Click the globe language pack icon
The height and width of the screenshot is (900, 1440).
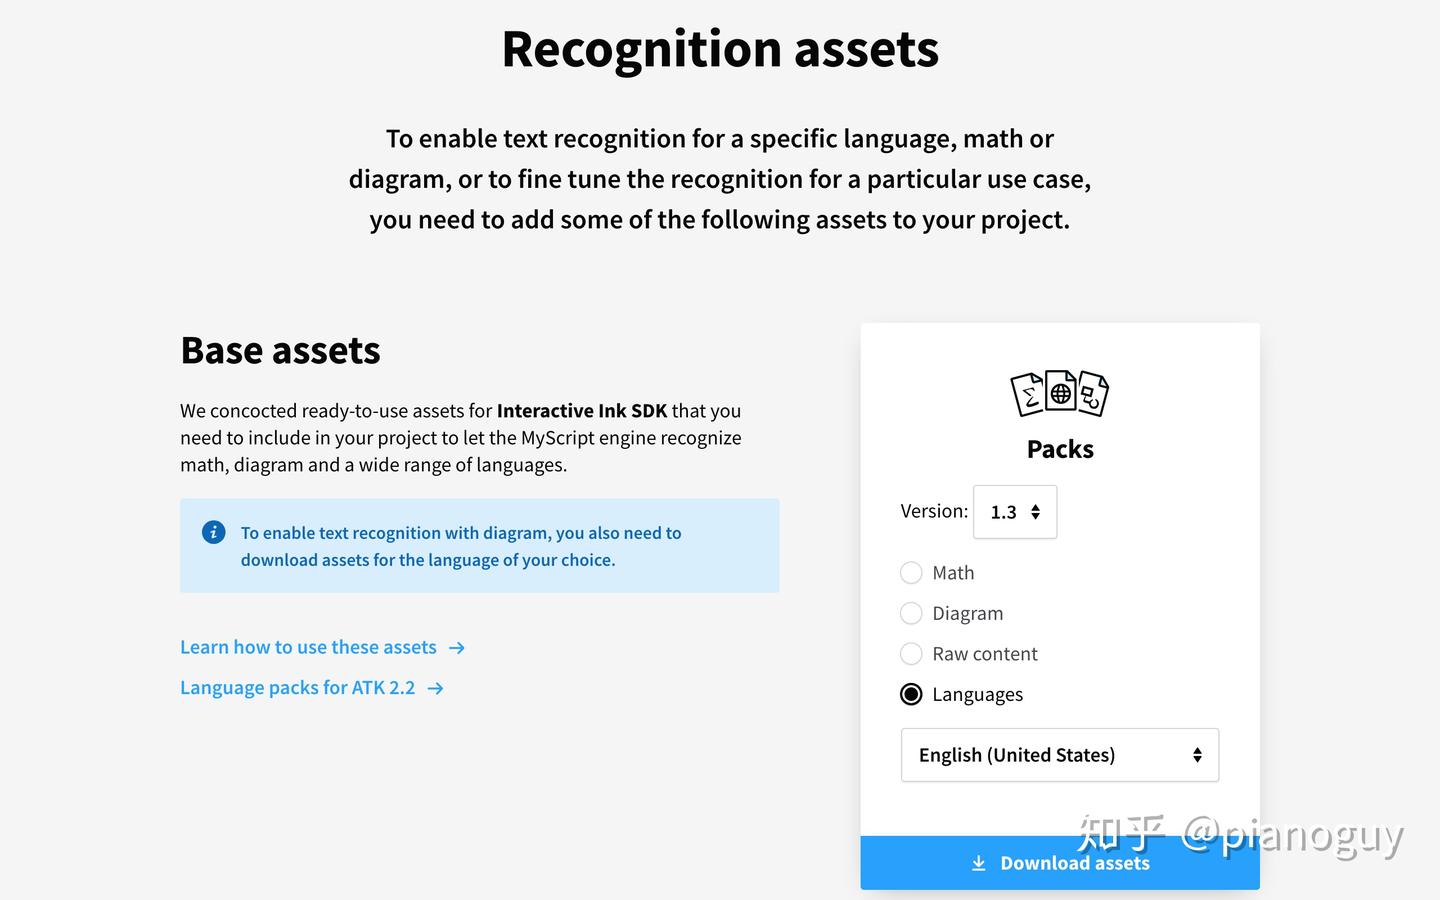pyautogui.click(x=1060, y=392)
